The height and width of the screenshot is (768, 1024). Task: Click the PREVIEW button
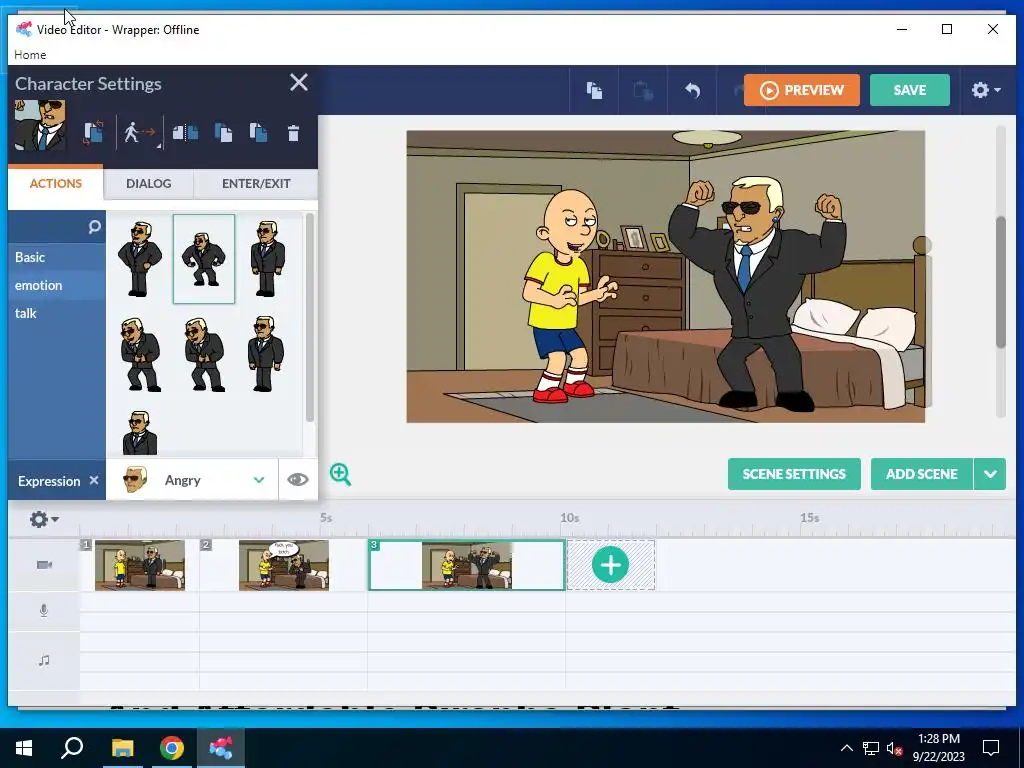pyautogui.click(x=801, y=90)
